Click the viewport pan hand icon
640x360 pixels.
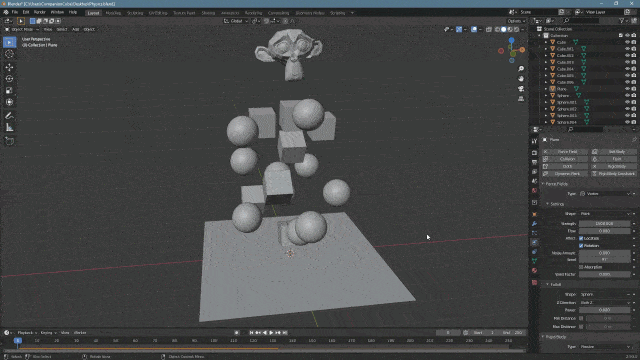click(521, 78)
